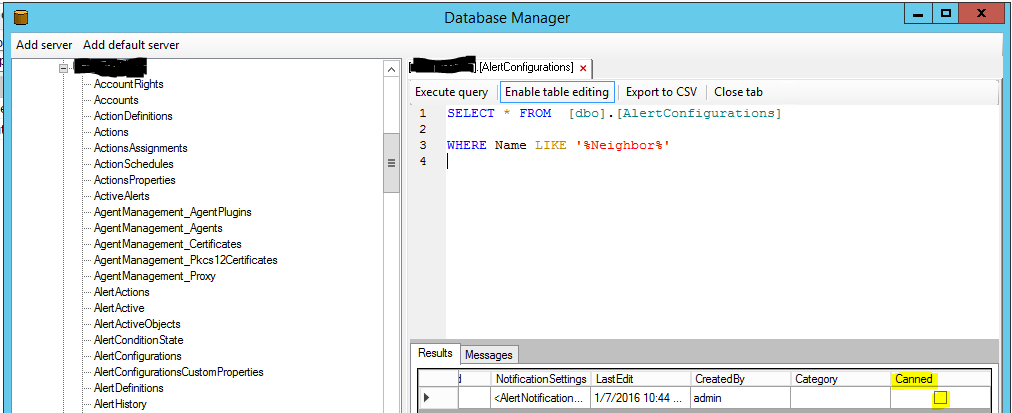The height and width of the screenshot is (413, 1012).
Task: Choose Add default server menu item
Action: coord(131,45)
